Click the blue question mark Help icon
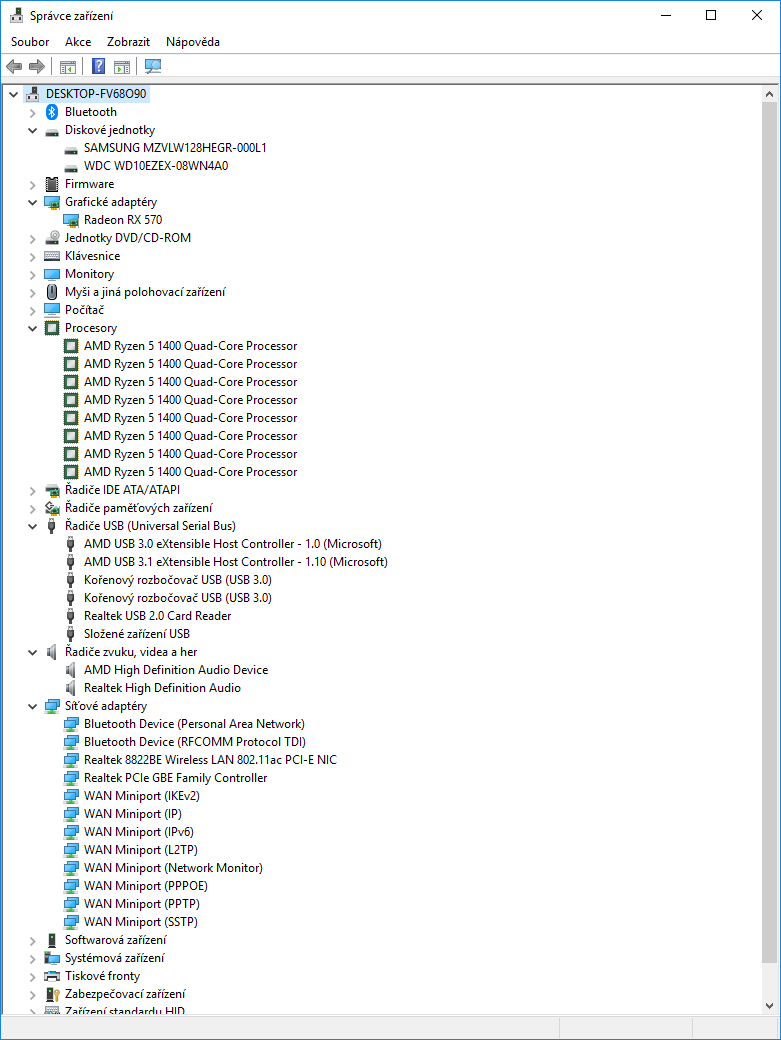Screen dimensions: 781x1040 pos(98,67)
